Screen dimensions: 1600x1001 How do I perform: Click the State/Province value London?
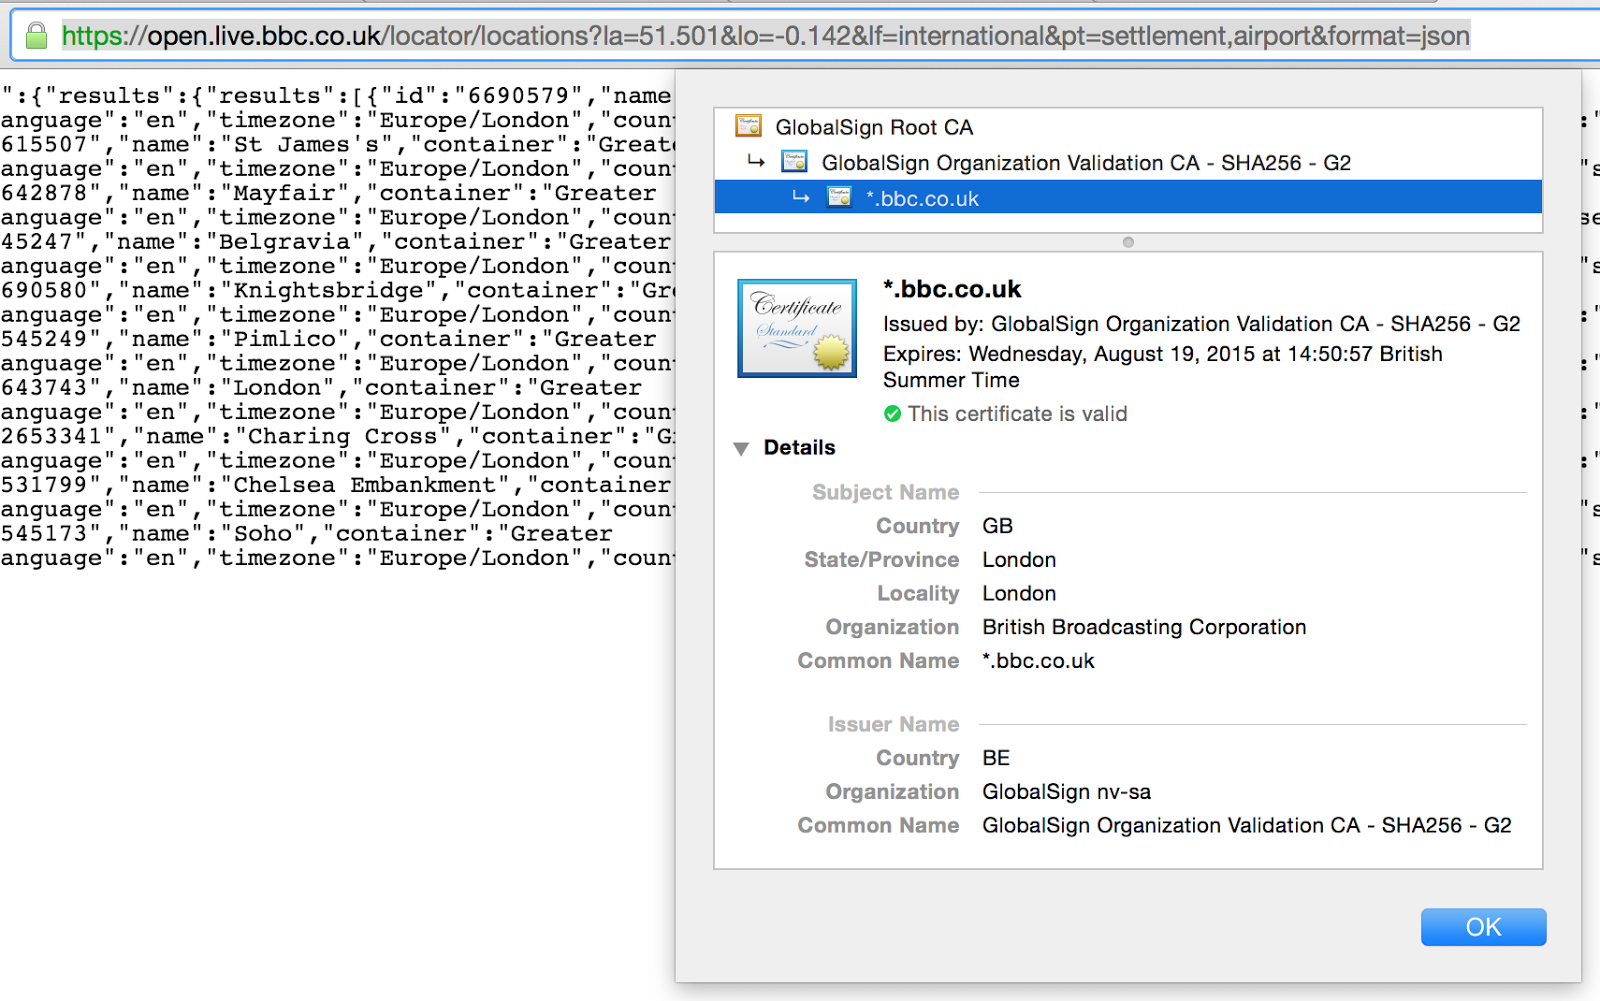(1019, 560)
